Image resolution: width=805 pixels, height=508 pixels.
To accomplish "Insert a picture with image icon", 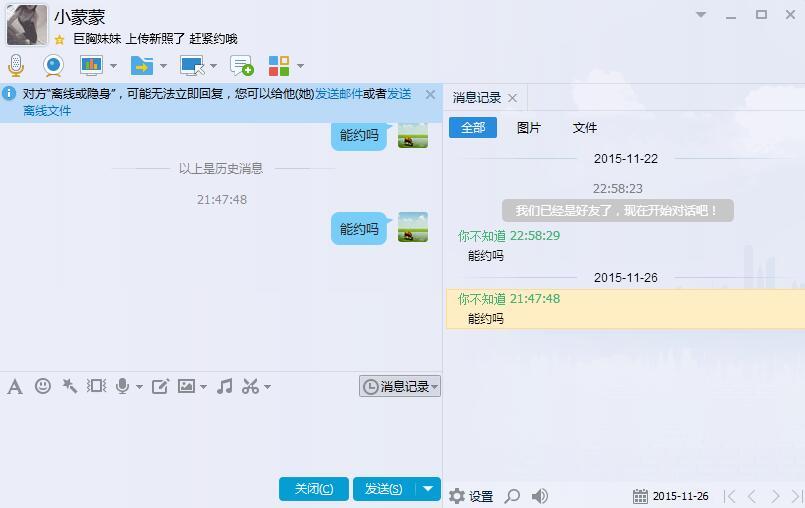I will pos(186,386).
